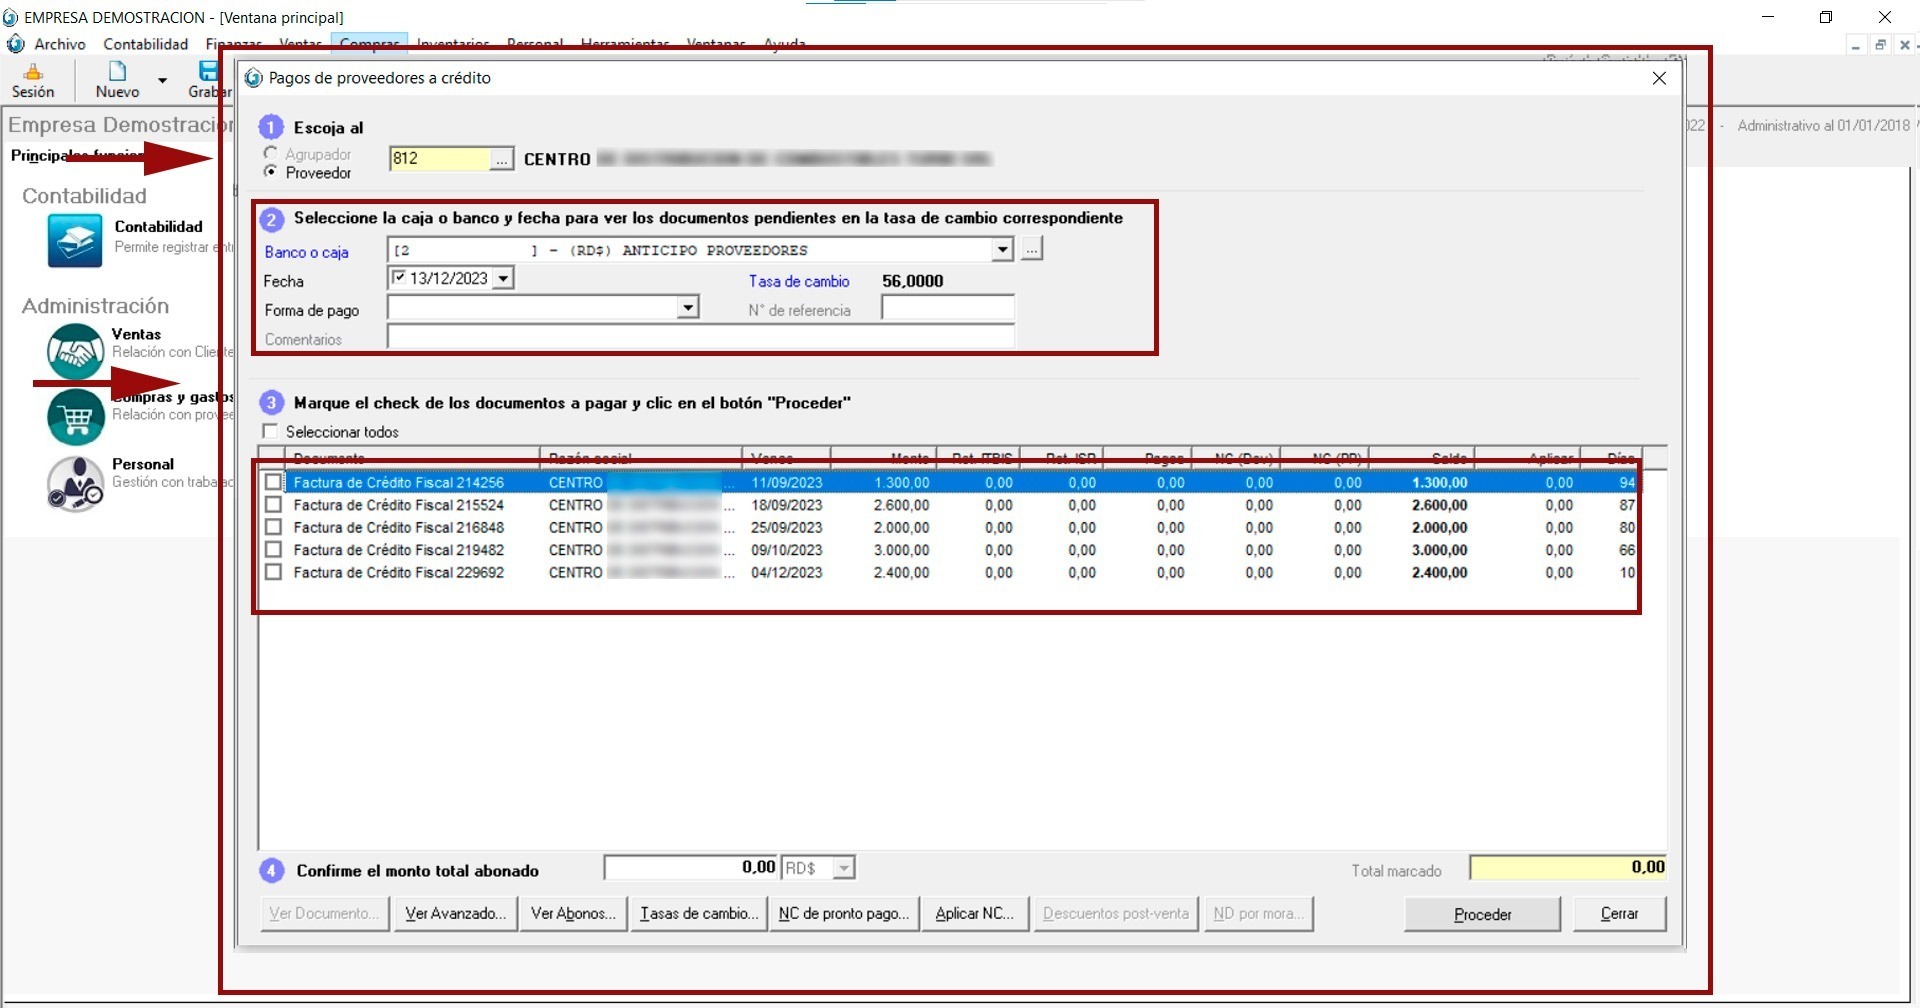1920x1008 pixels.
Task: Expand the Banco o caja dropdown
Action: (x=1002, y=249)
